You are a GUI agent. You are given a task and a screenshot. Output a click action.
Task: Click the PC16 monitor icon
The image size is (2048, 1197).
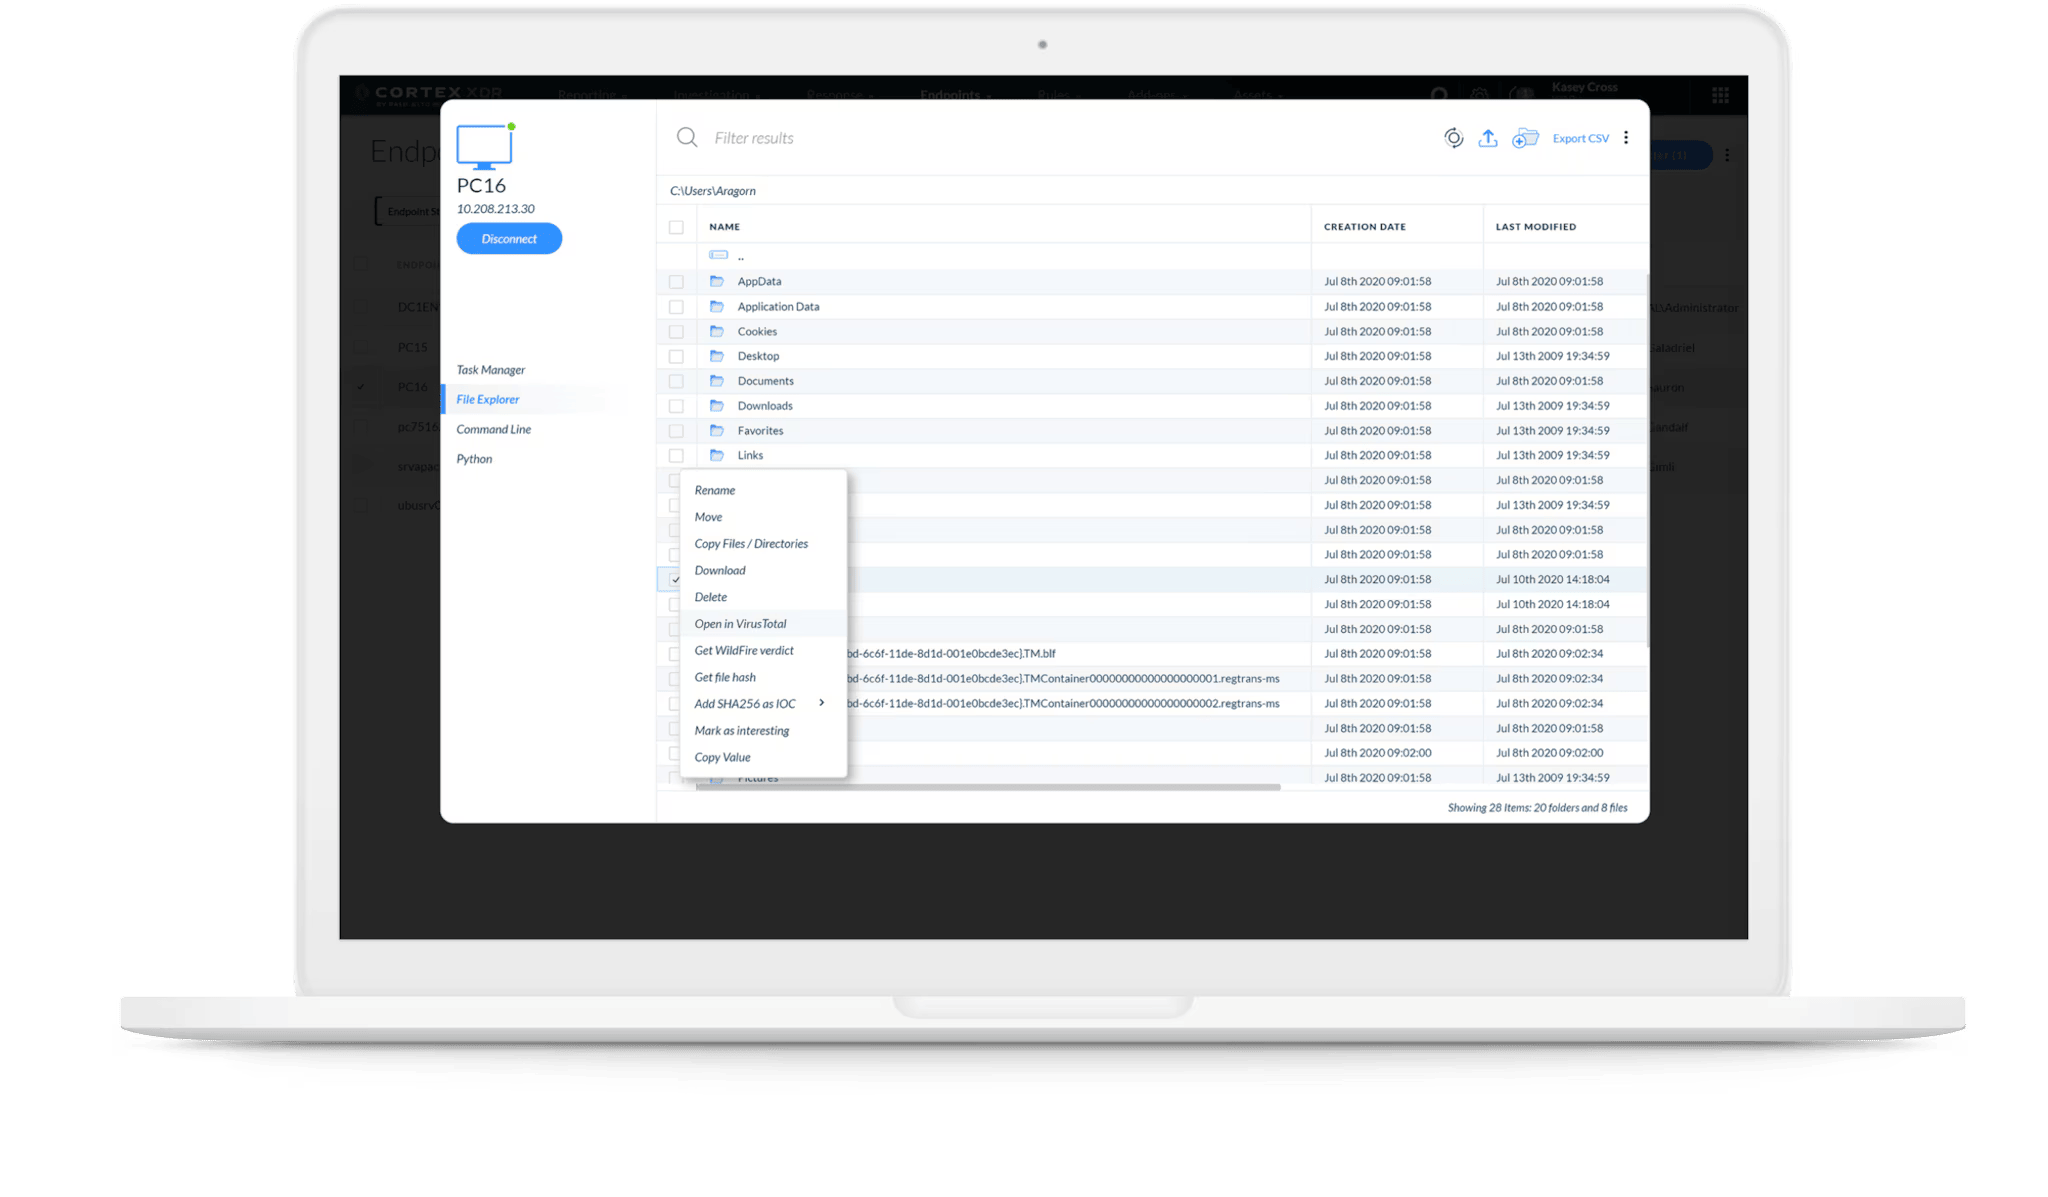click(x=484, y=147)
